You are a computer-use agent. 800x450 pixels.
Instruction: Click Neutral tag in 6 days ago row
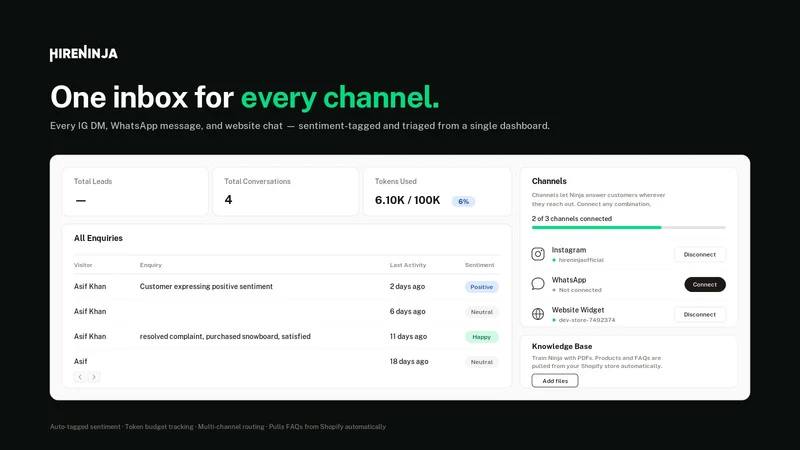point(482,312)
